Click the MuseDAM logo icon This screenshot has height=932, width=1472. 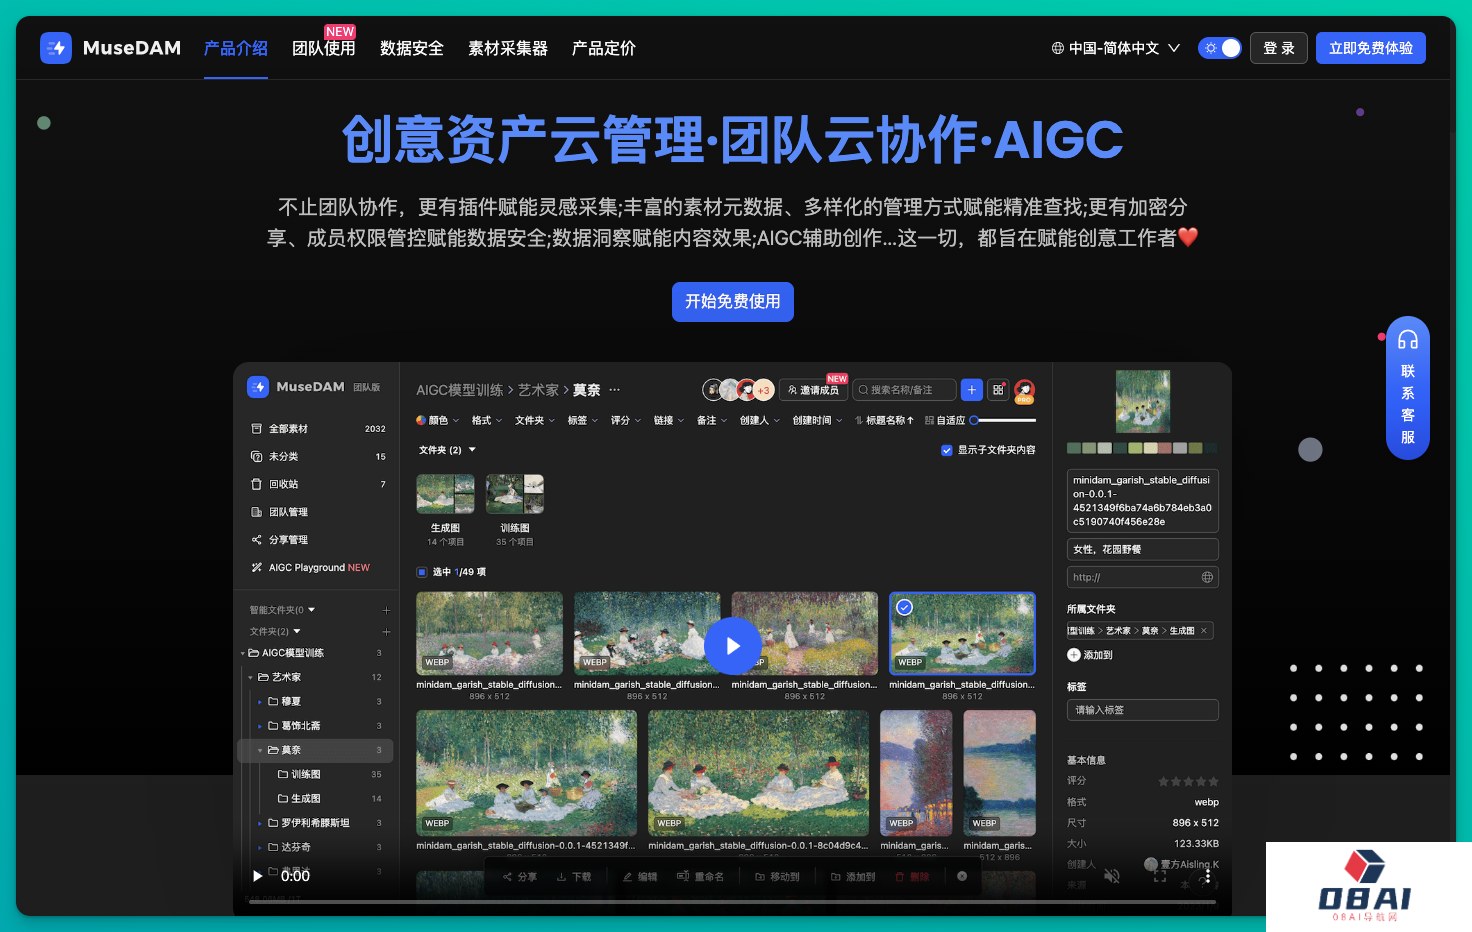56,48
